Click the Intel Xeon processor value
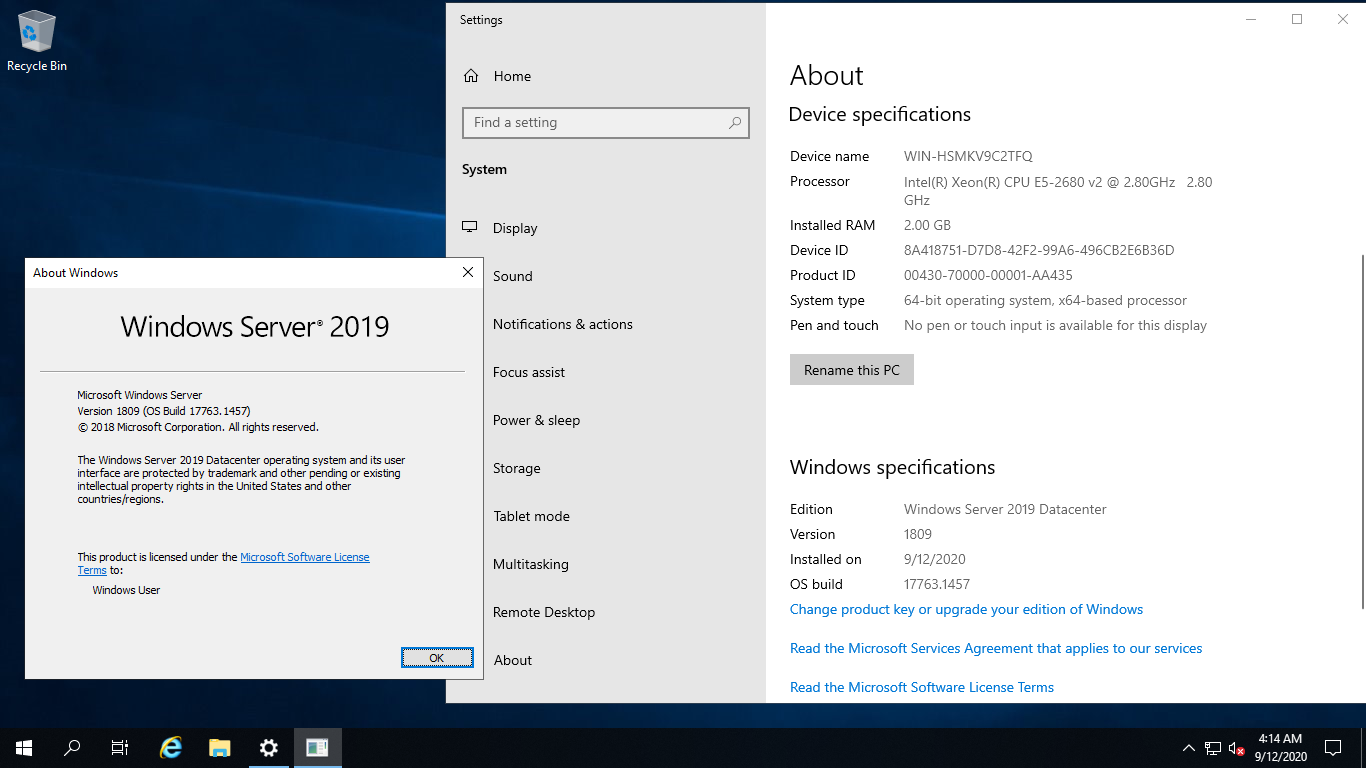This screenshot has width=1366, height=768. point(1058,191)
